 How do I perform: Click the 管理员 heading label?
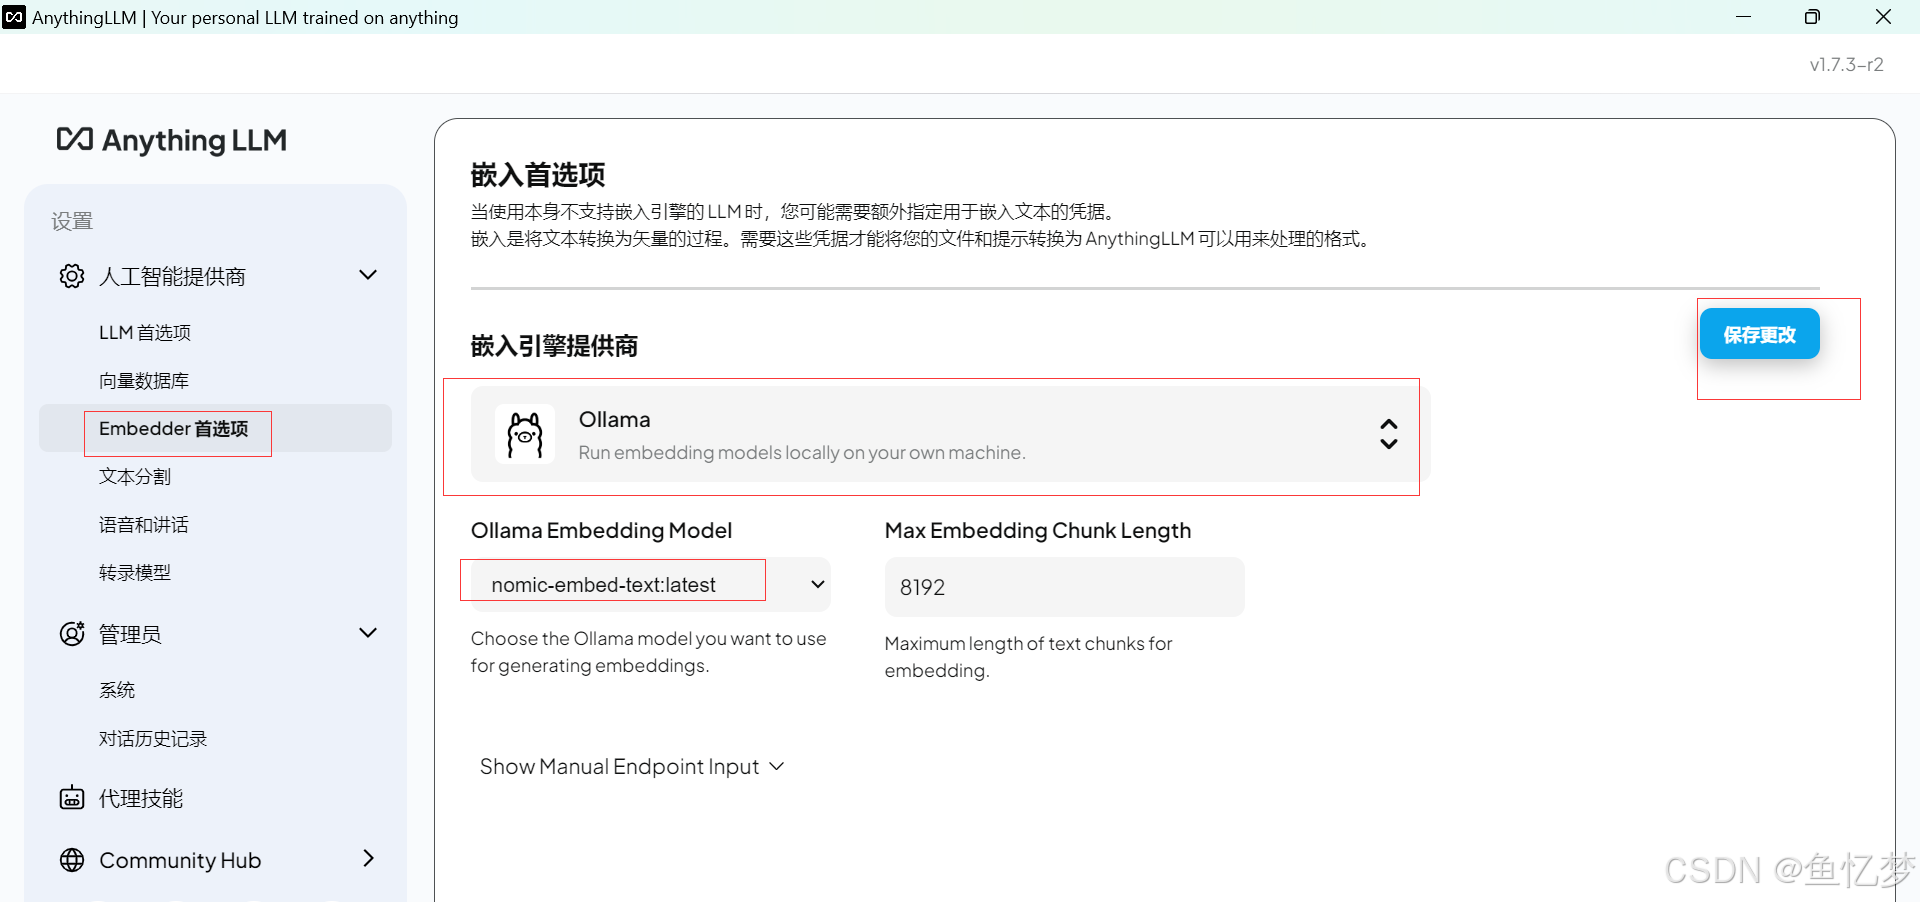[130, 635]
